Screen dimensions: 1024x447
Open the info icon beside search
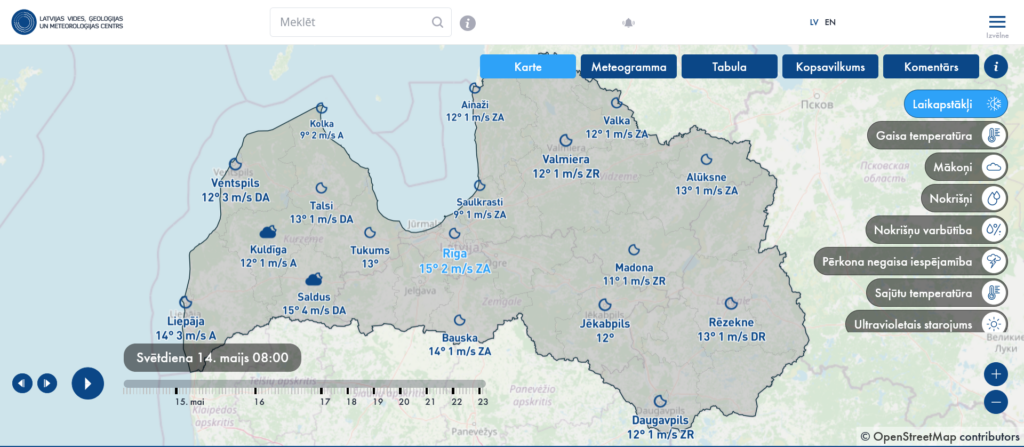tap(467, 23)
